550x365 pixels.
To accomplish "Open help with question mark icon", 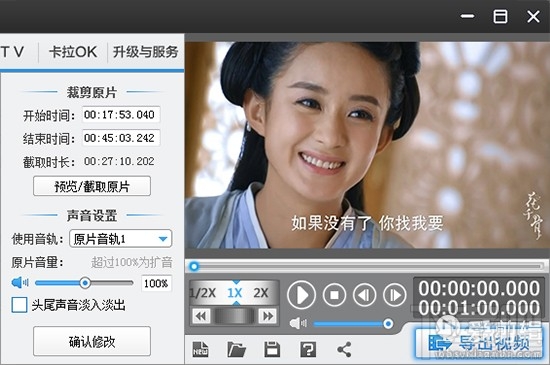I will coord(308,349).
